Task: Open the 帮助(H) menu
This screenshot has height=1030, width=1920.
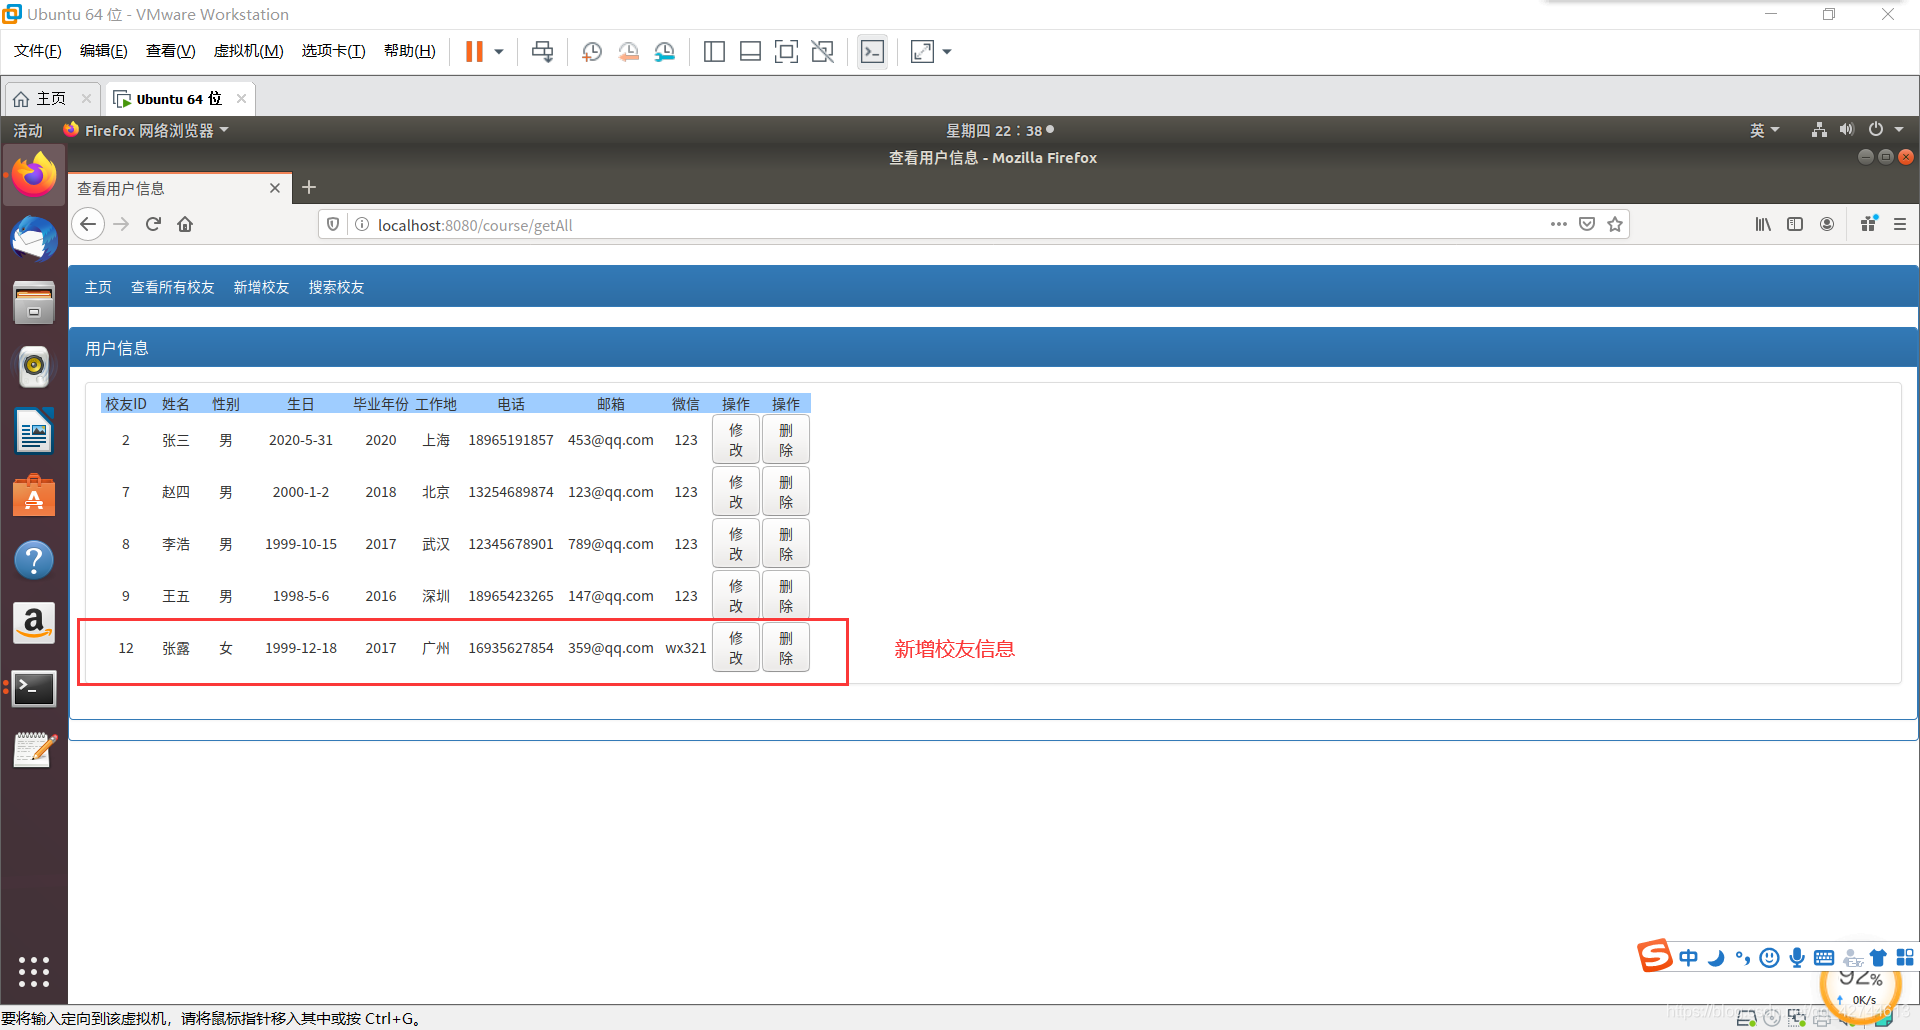Action: tap(410, 51)
